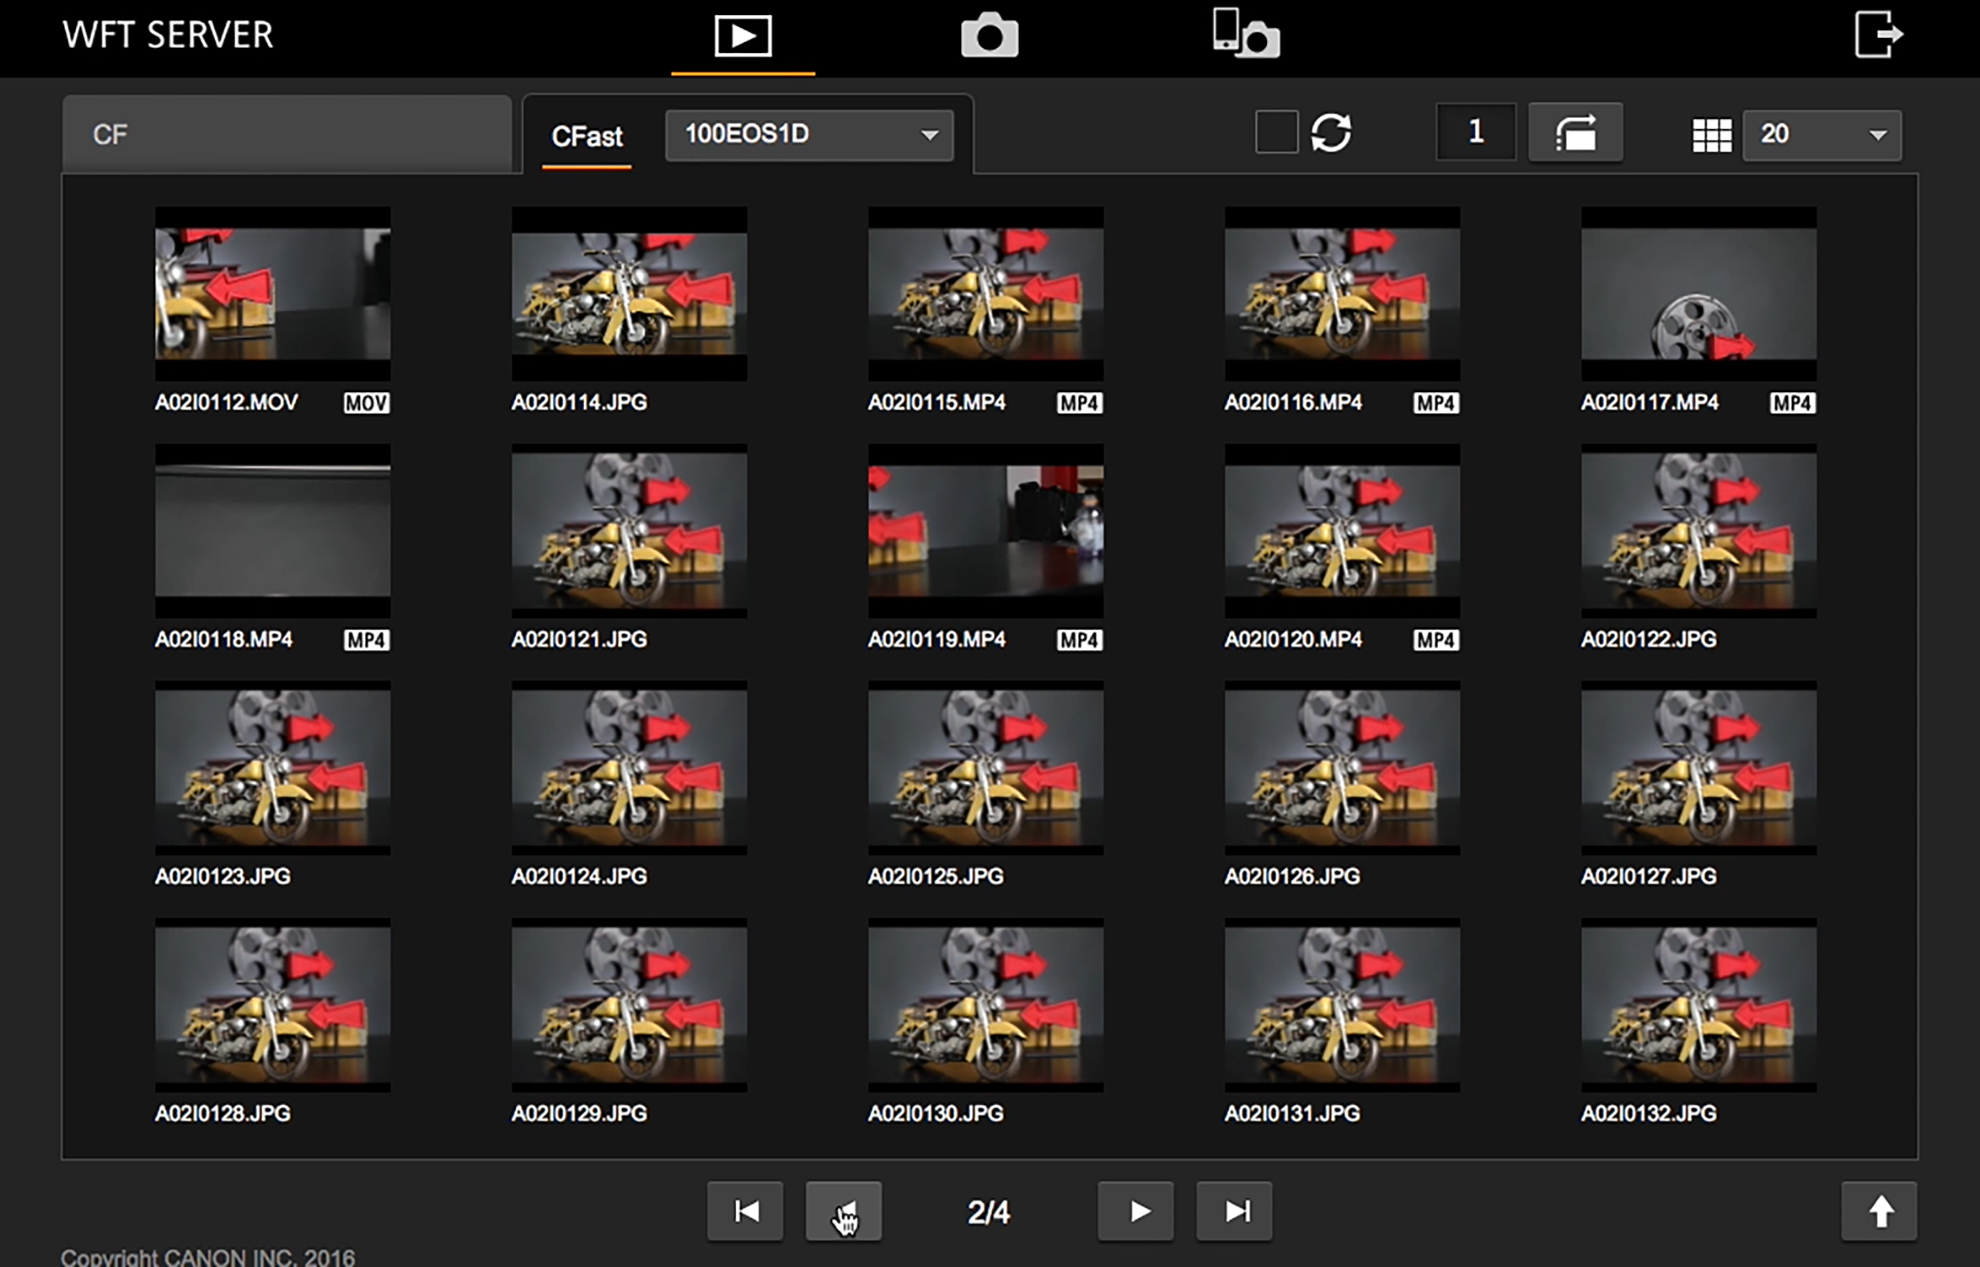Open the 20 thumbnails count dropdown

click(x=1822, y=134)
